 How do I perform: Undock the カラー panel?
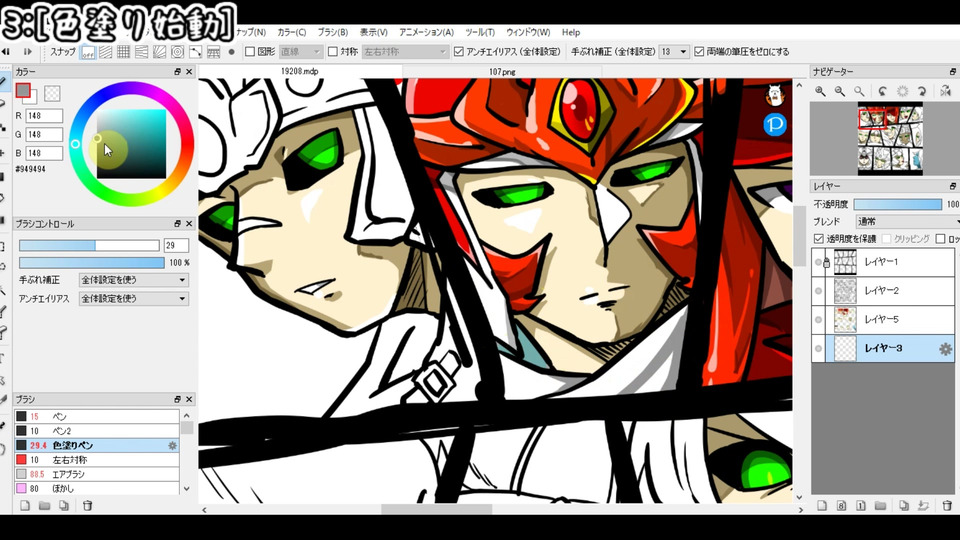coord(177,72)
